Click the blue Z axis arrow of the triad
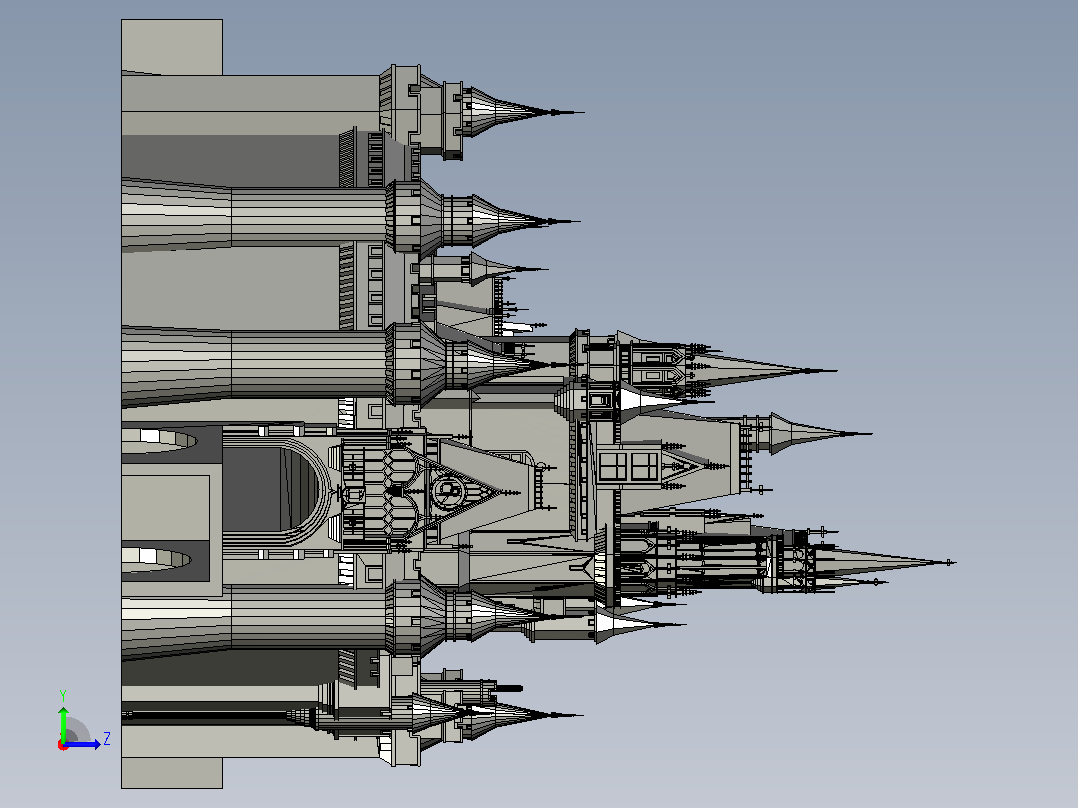 [x=82, y=744]
